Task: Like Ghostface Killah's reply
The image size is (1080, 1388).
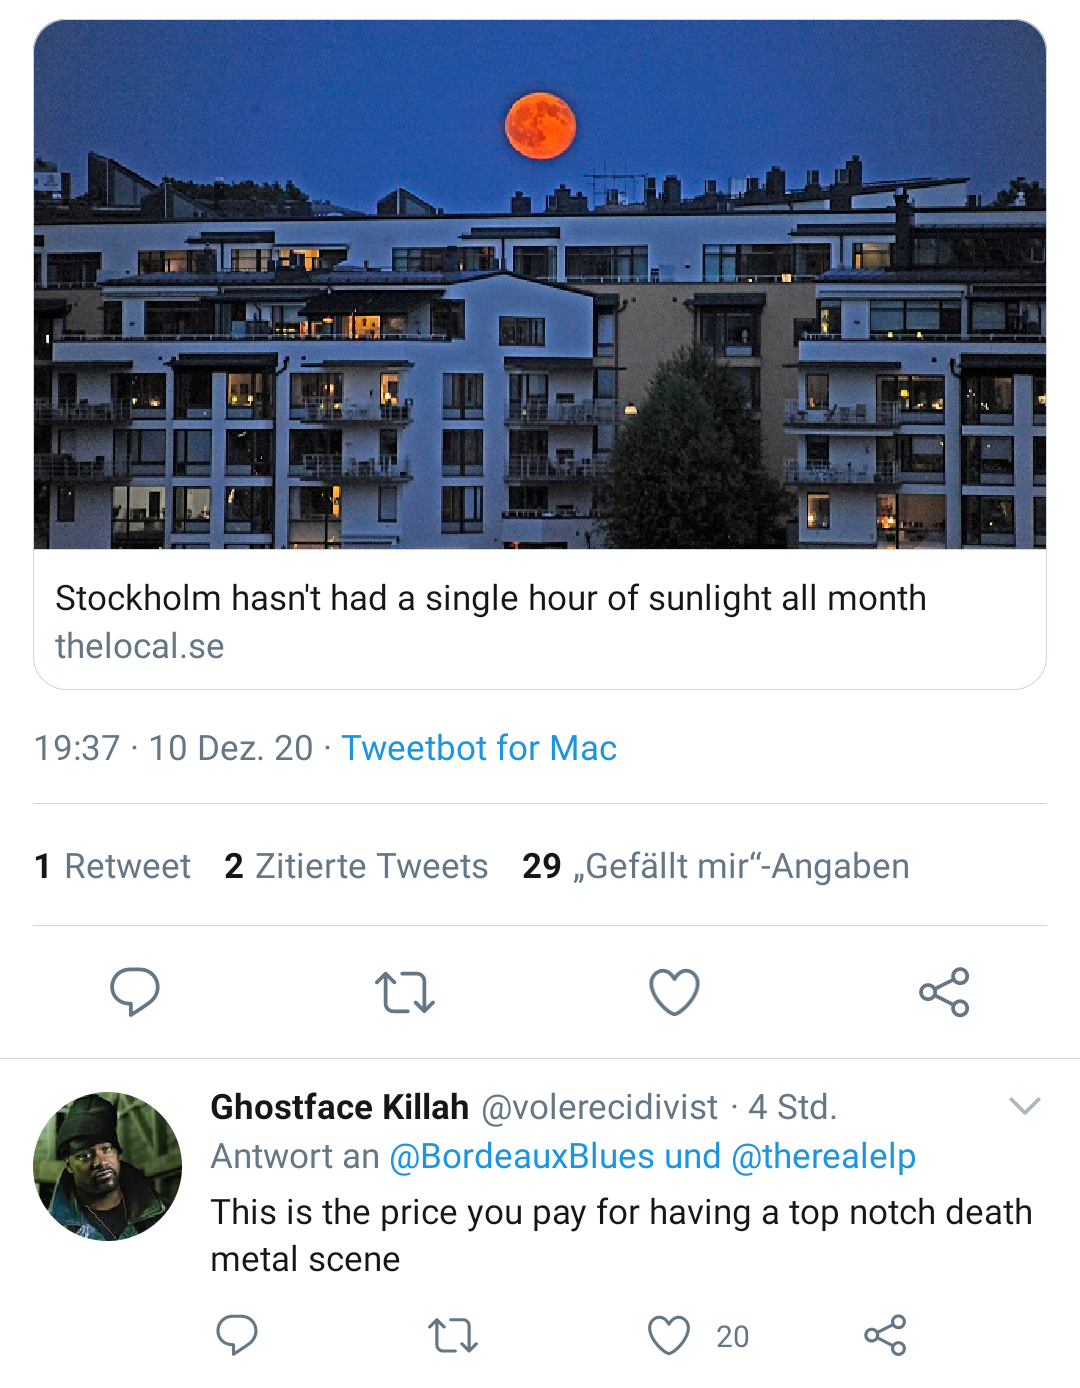Action: tap(669, 1335)
